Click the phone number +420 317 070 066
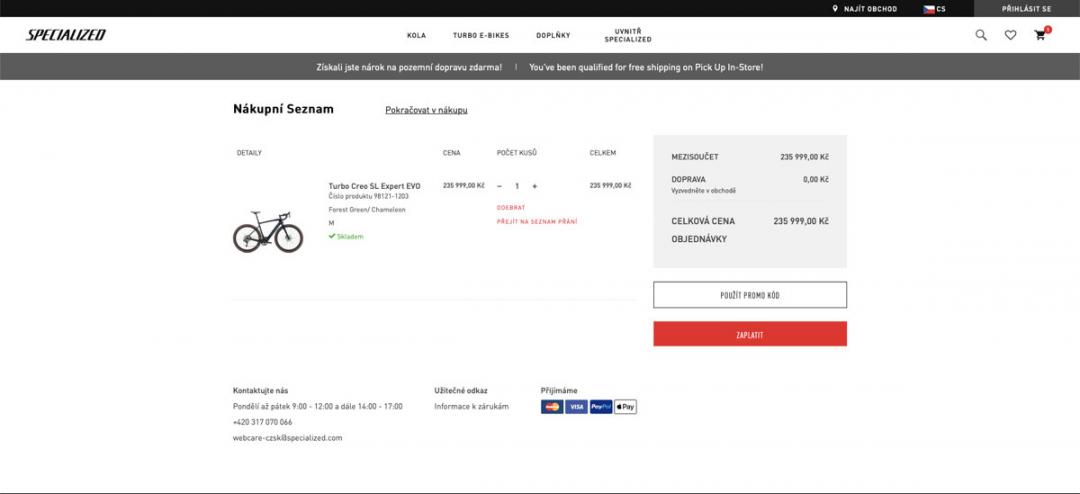Screen dimensions: 1080x494 262,422
